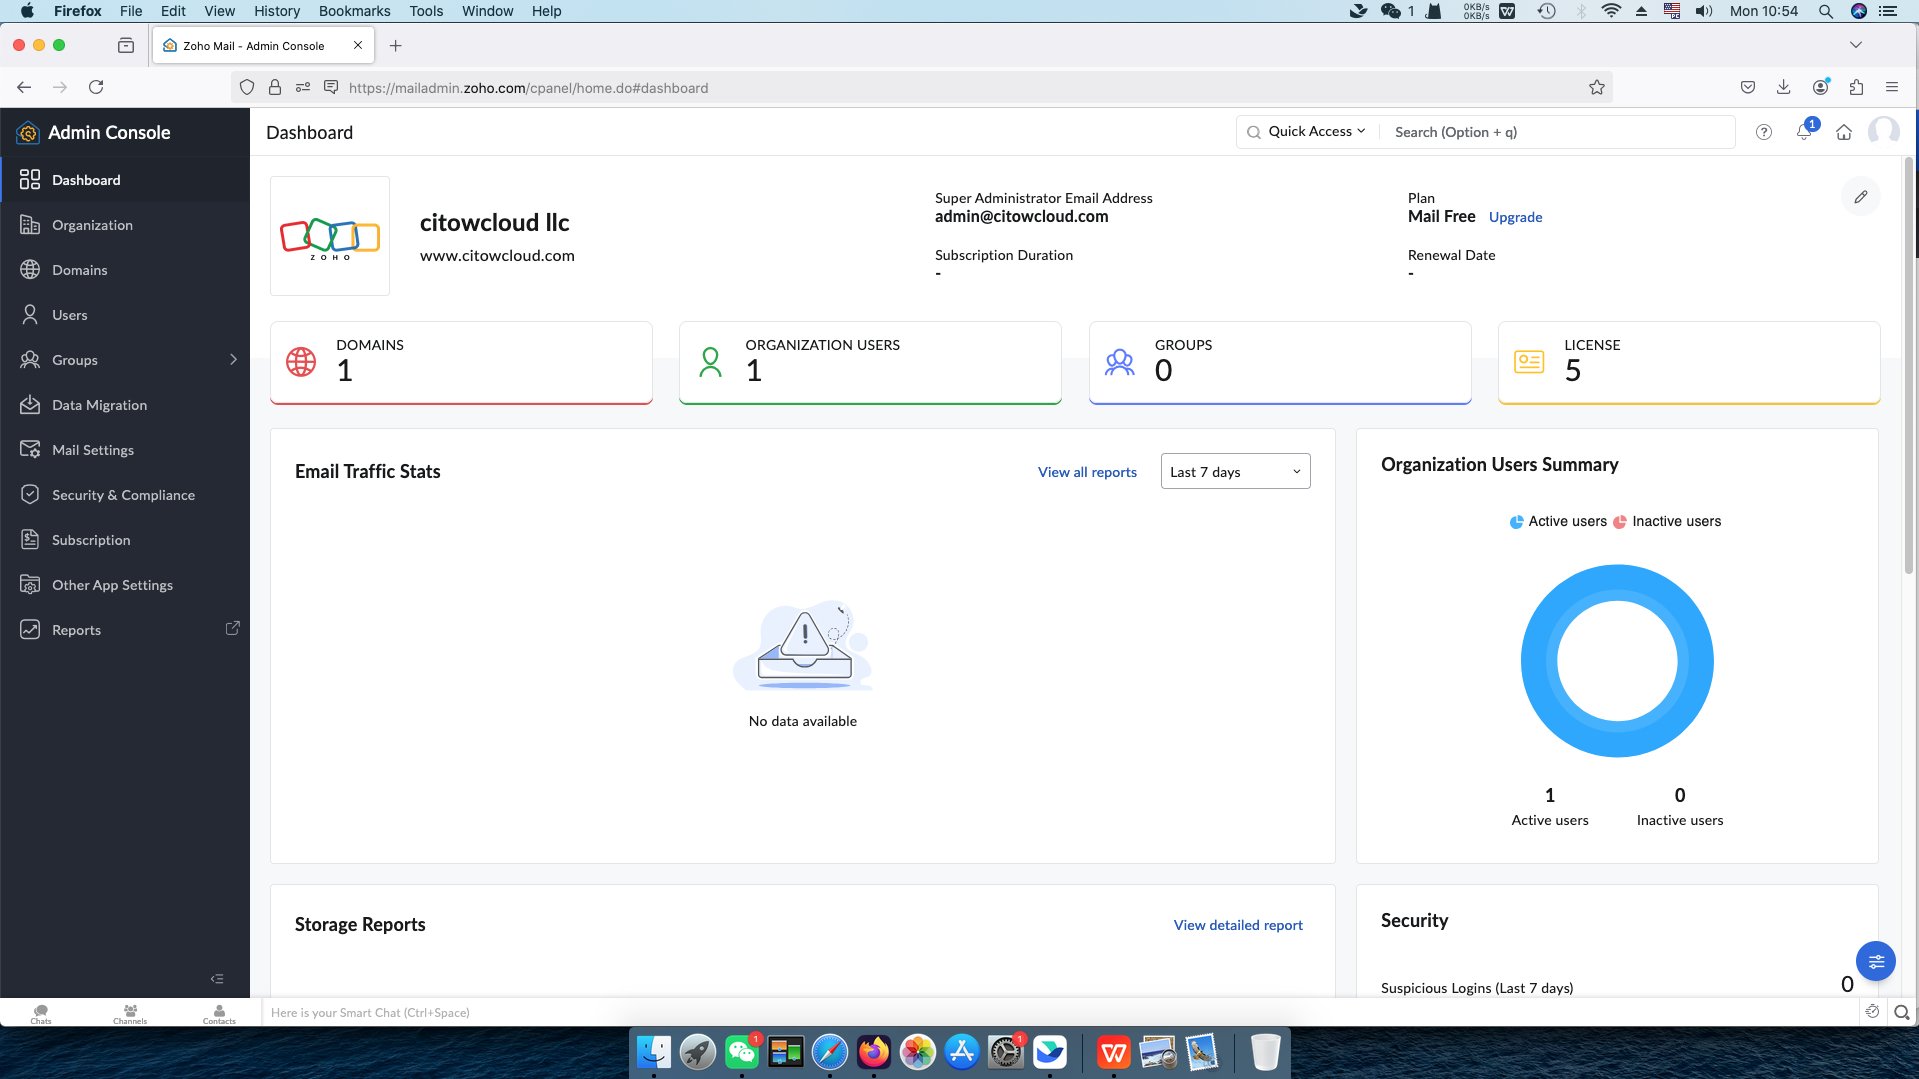Open the notifications bell icon
Screen dimensions: 1919x1079
[x=1804, y=132]
